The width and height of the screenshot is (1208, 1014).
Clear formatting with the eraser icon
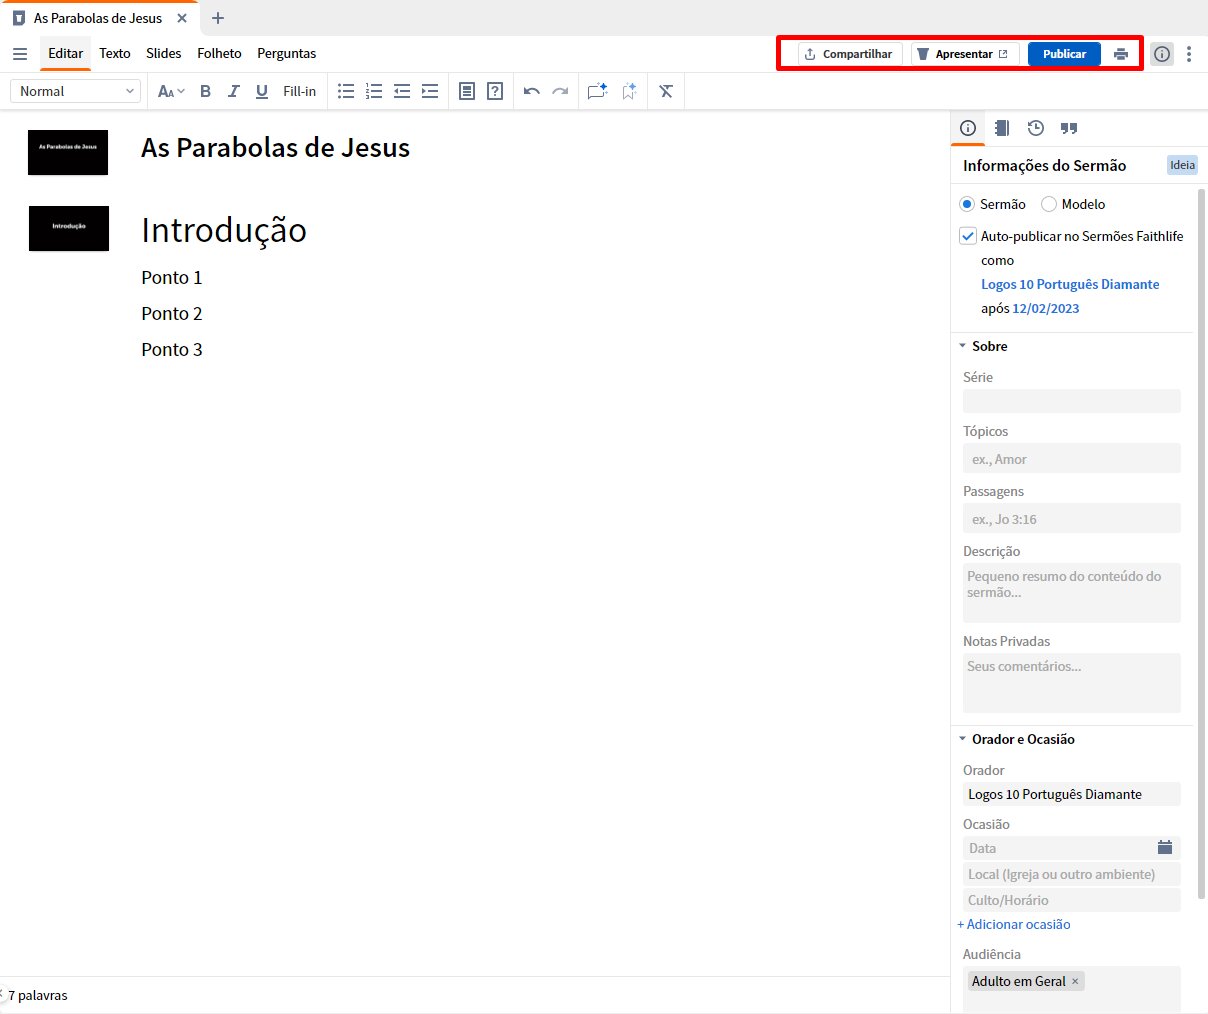tap(666, 91)
